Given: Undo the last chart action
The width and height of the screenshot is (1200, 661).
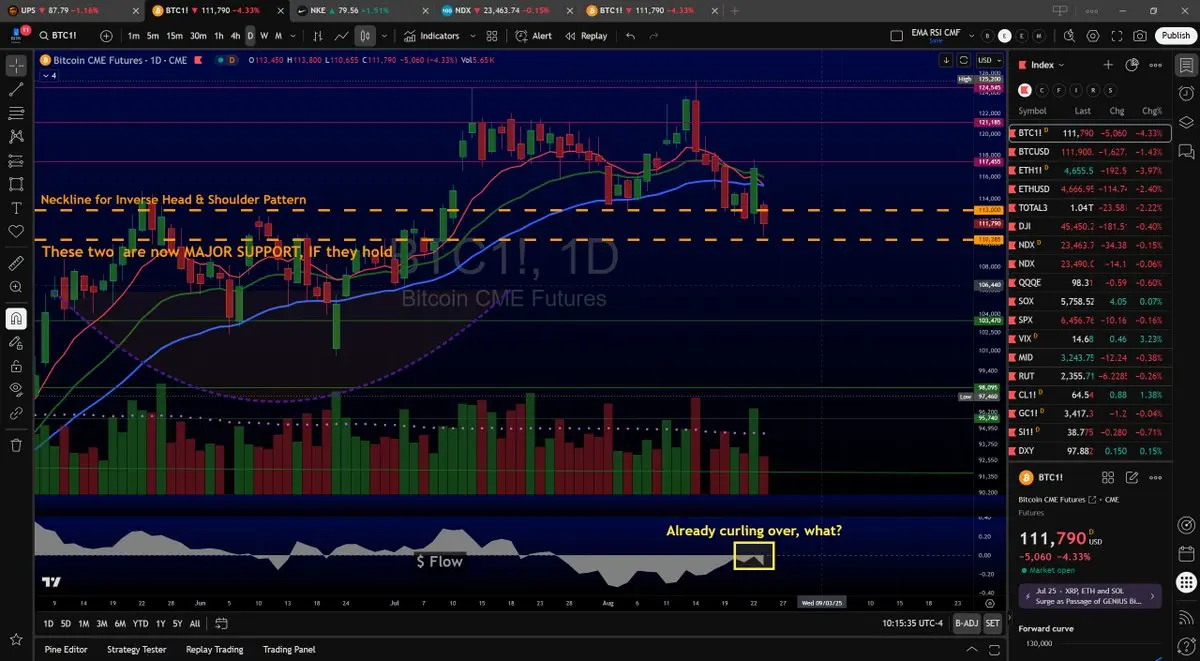Looking at the screenshot, I should pyautogui.click(x=630, y=36).
